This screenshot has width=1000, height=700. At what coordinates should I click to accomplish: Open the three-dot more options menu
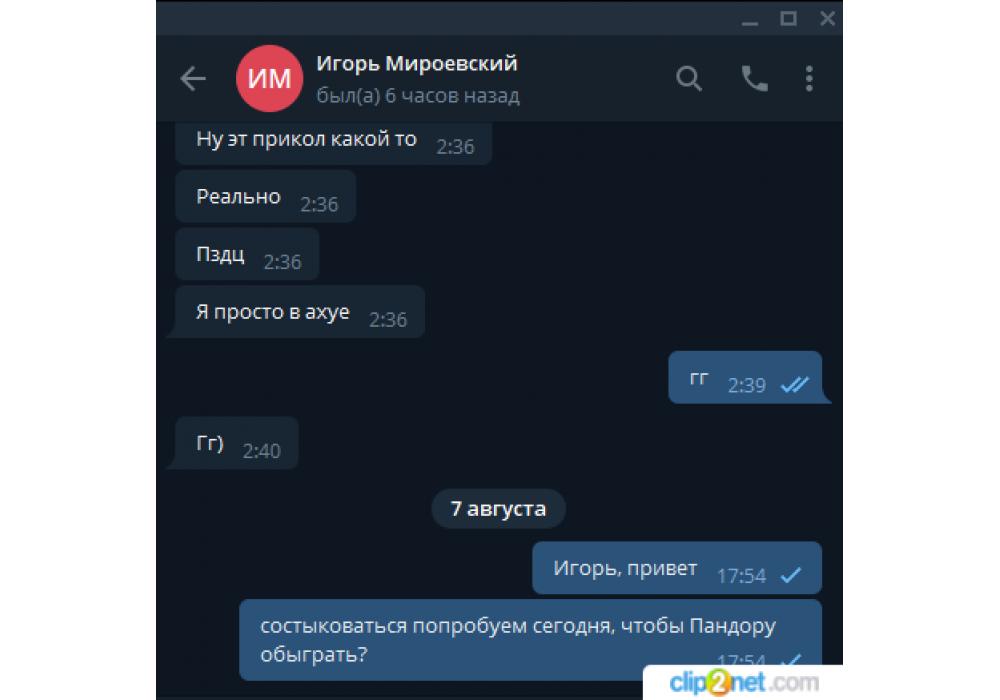[x=809, y=79]
